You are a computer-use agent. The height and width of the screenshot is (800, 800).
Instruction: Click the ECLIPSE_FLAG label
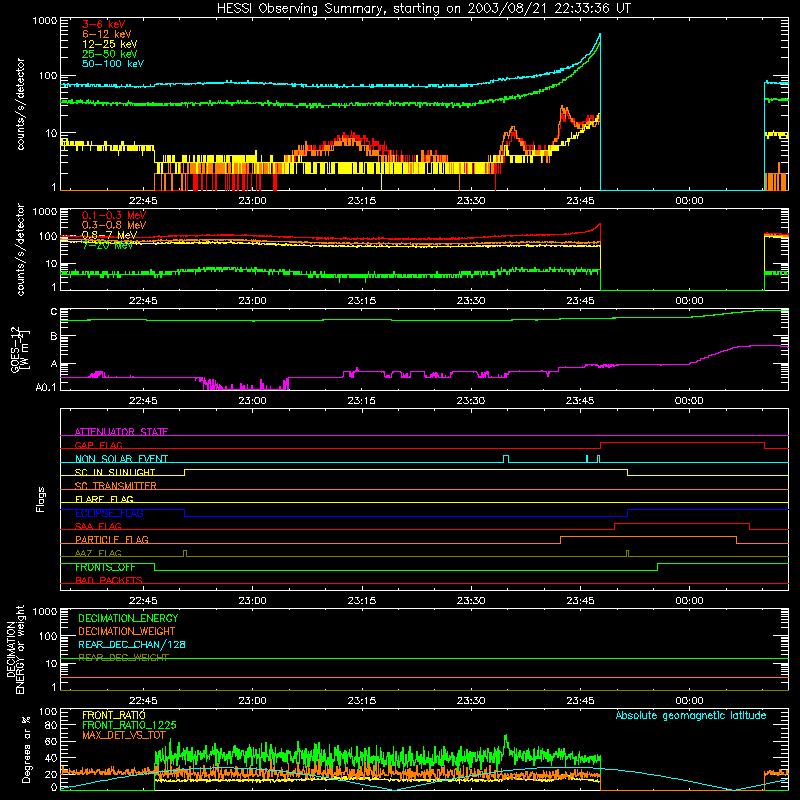(x=109, y=513)
